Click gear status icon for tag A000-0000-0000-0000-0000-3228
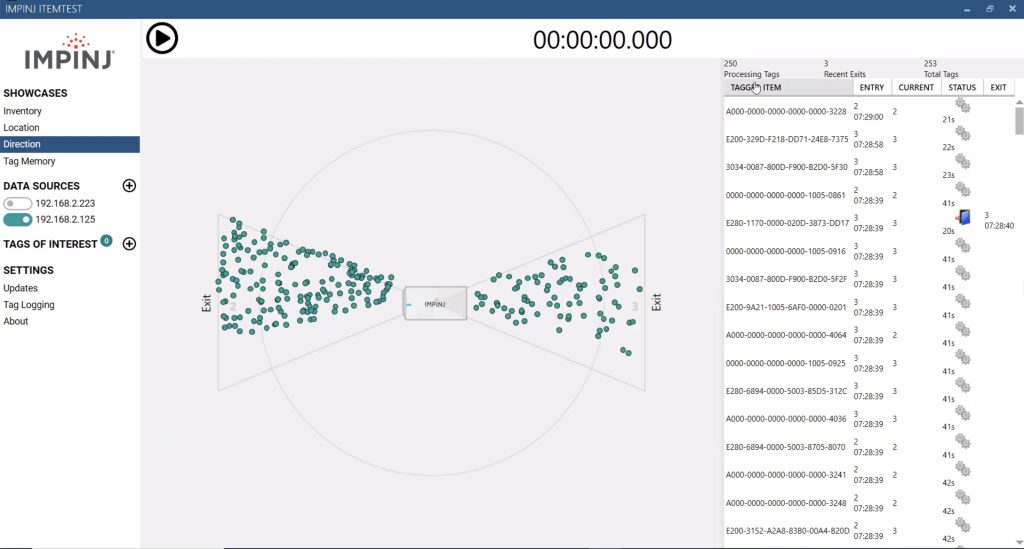This screenshot has height=549, width=1024. tap(963, 105)
